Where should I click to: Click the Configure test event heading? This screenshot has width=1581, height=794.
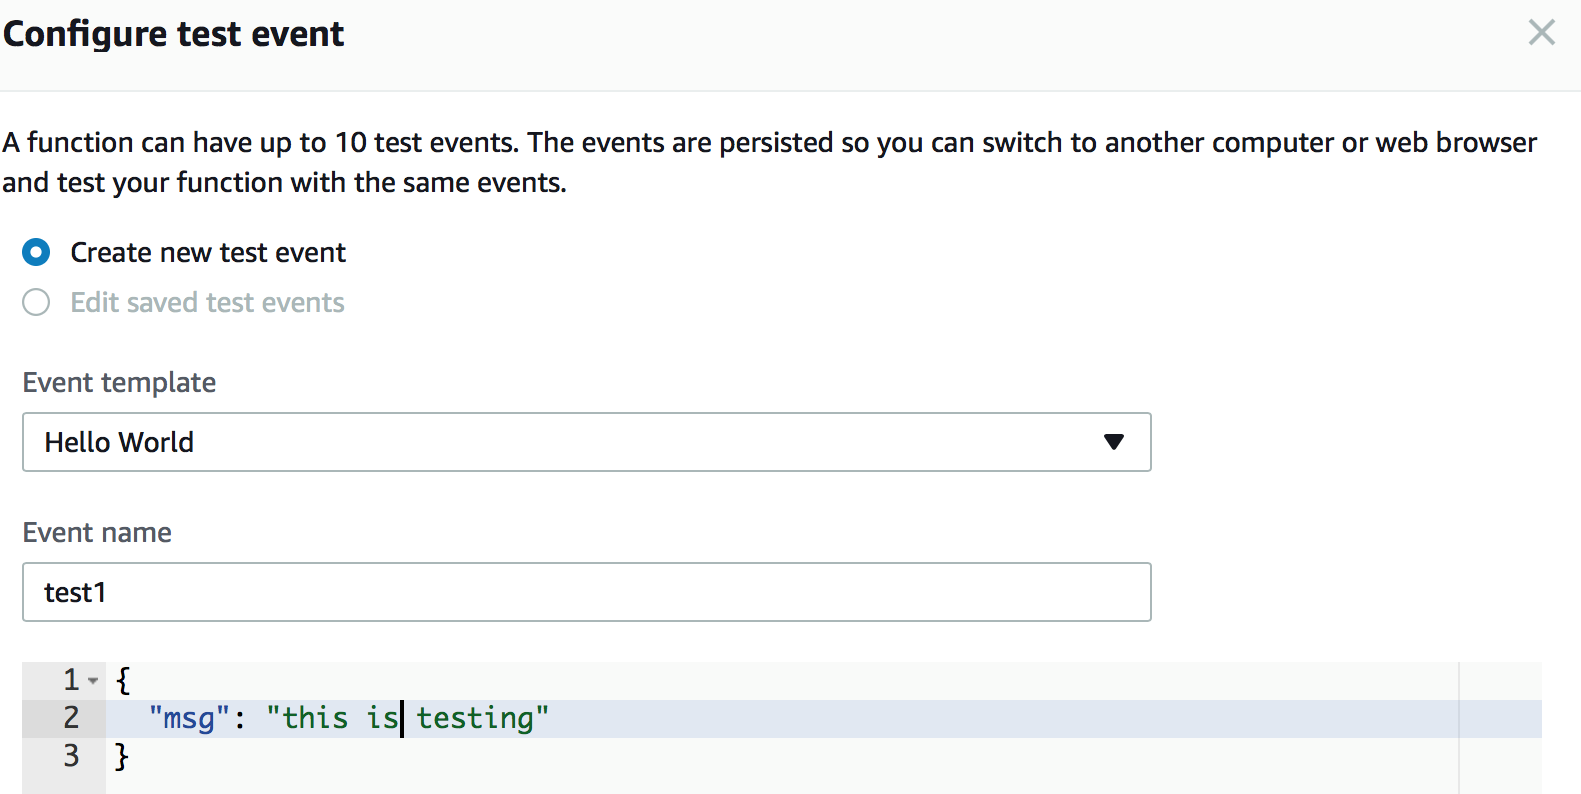pyautogui.click(x=173, y=34)
